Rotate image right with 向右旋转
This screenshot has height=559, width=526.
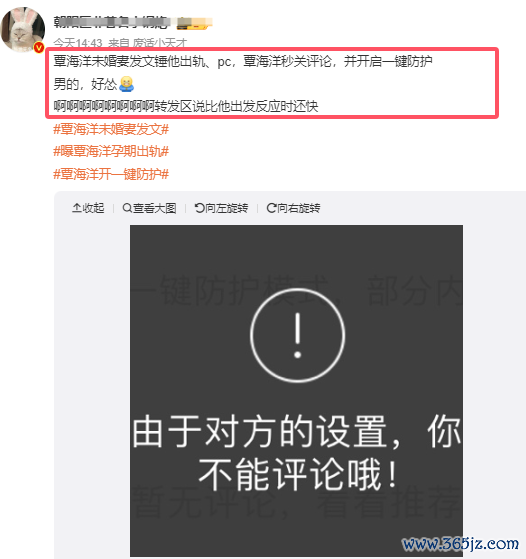click(293, 208)
